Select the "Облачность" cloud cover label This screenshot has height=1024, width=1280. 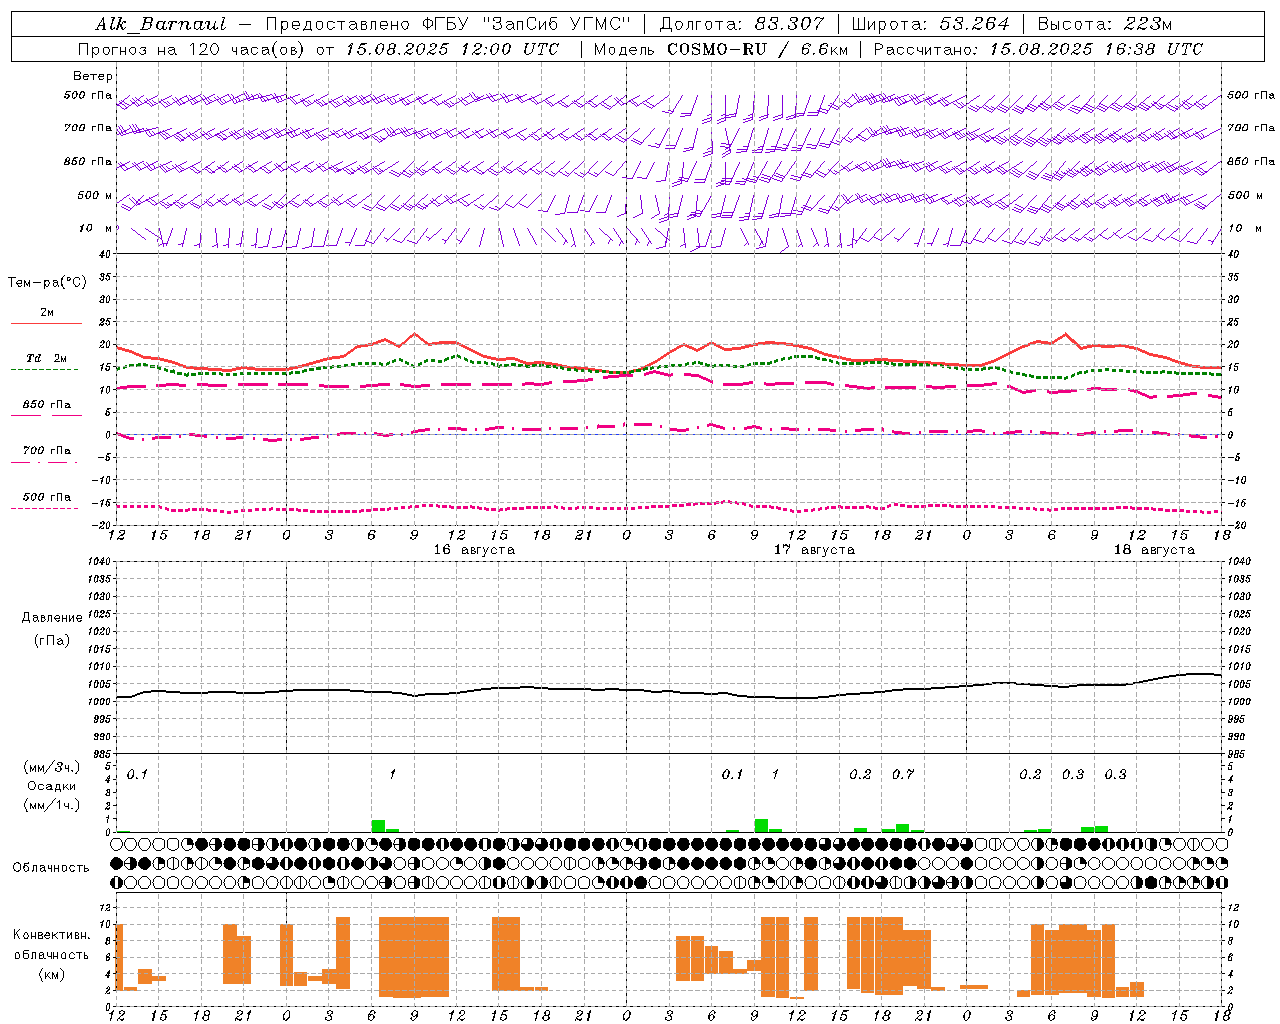click(x=51, y=868)
